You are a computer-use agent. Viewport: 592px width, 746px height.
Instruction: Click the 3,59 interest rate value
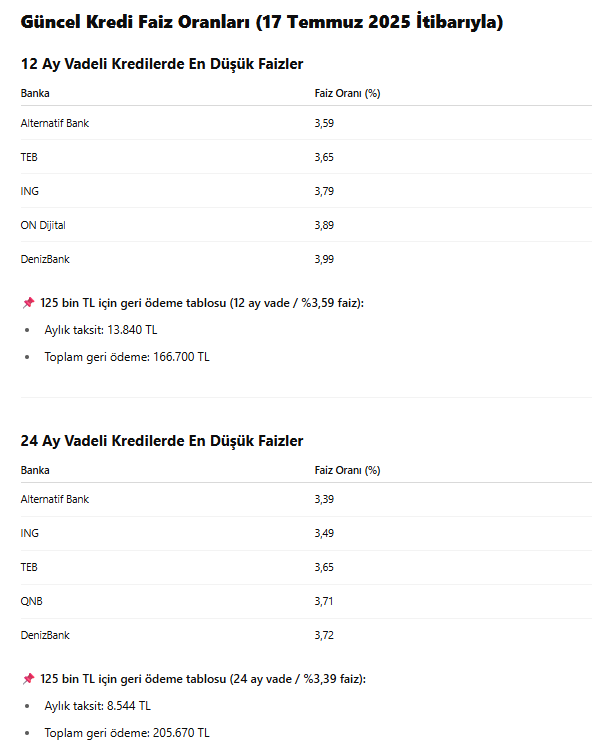[x=324, y=123]
